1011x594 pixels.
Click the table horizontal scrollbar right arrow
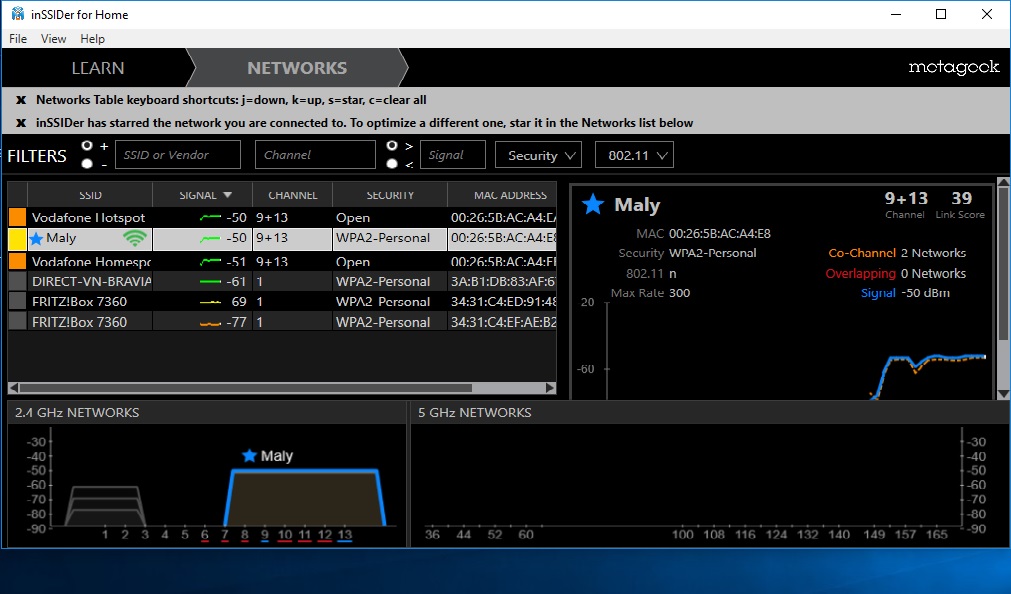coord(550,388)
